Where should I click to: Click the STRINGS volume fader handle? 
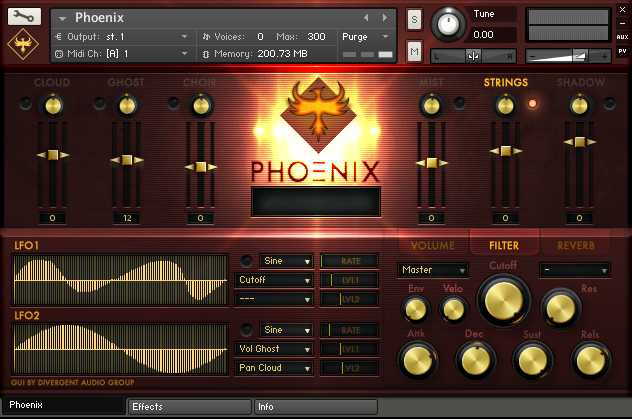point(505,151)
